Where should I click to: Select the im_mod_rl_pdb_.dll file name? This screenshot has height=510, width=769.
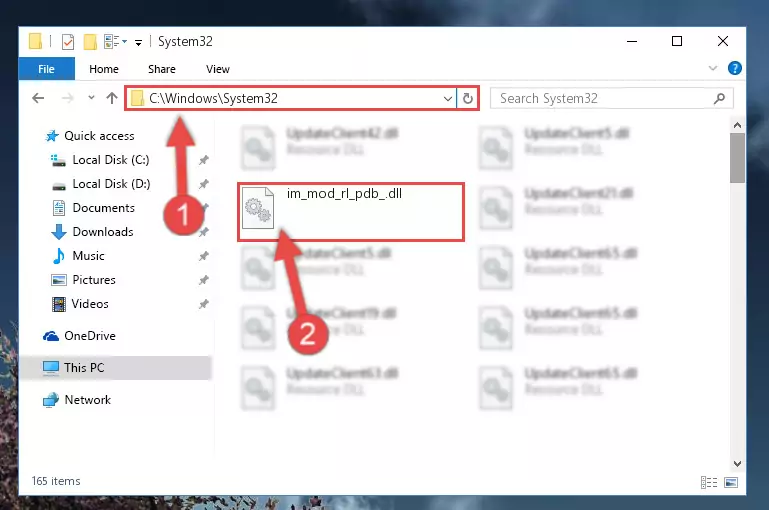coord(344,194)
